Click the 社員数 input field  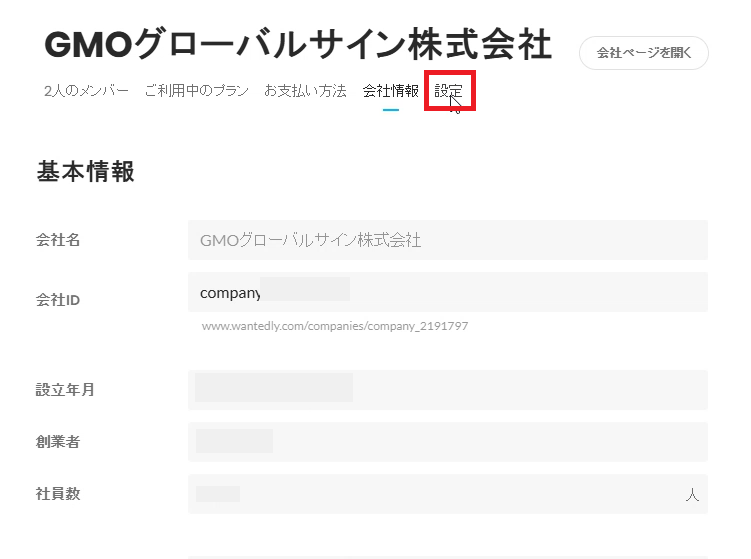(448, 494)
